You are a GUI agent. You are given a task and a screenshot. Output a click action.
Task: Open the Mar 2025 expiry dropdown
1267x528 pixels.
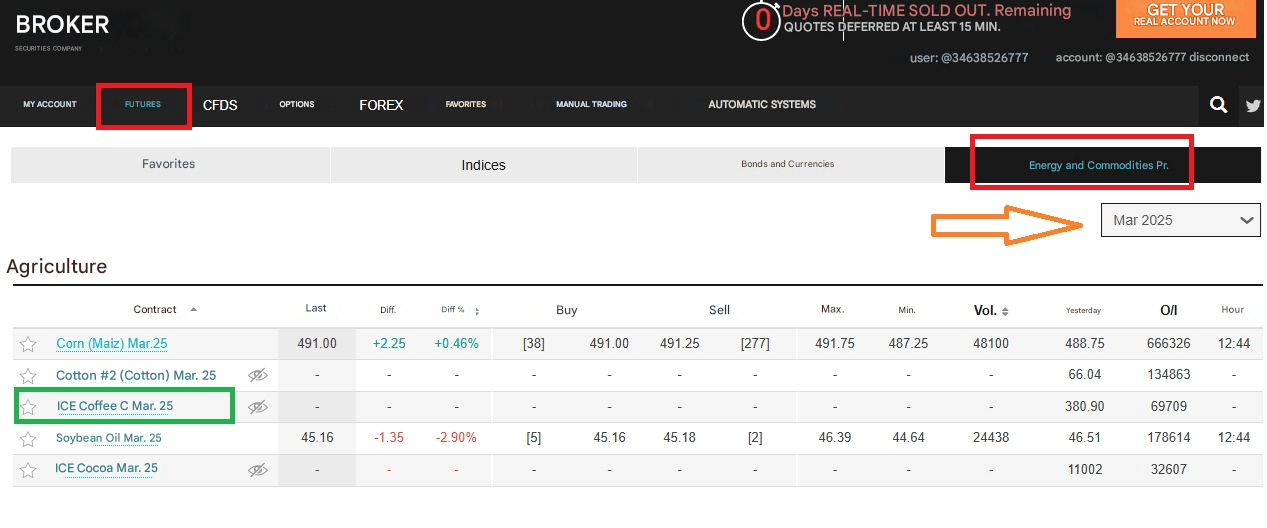(1180, 220)
